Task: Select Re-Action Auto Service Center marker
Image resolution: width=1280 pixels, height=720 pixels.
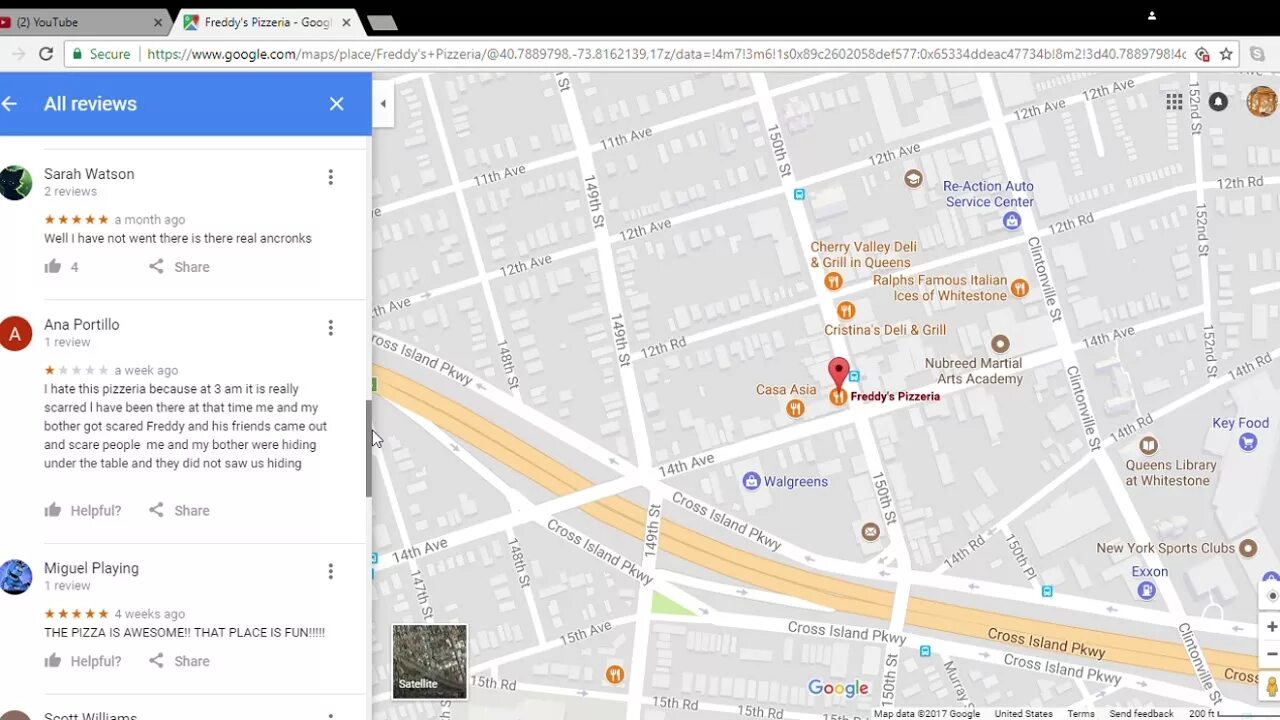Action: [1012, 220]
